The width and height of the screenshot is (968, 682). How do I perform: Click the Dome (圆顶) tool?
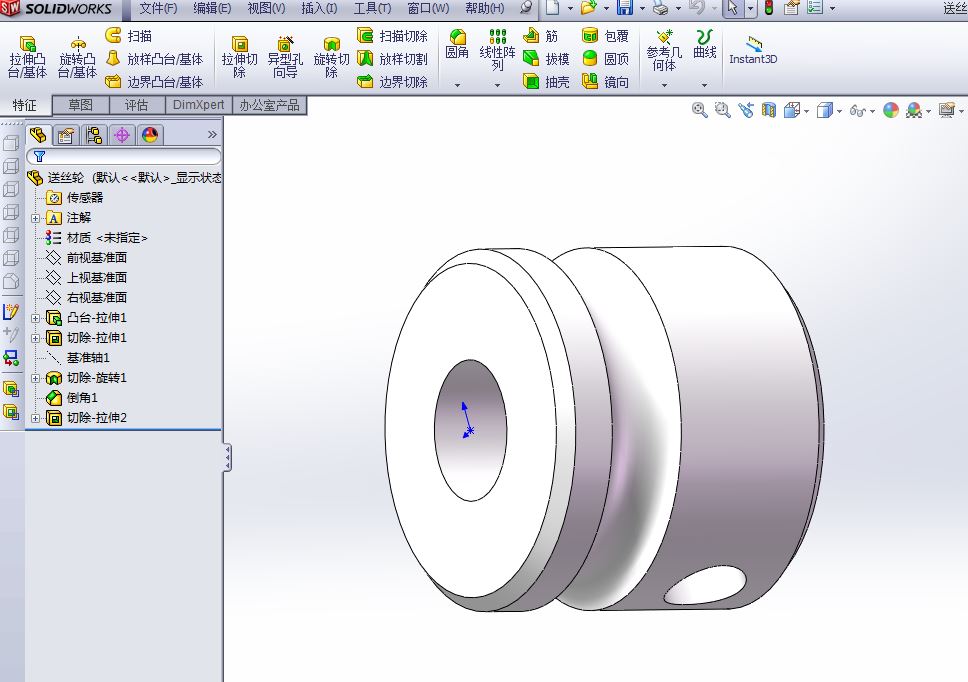click(x=605, y=59)
